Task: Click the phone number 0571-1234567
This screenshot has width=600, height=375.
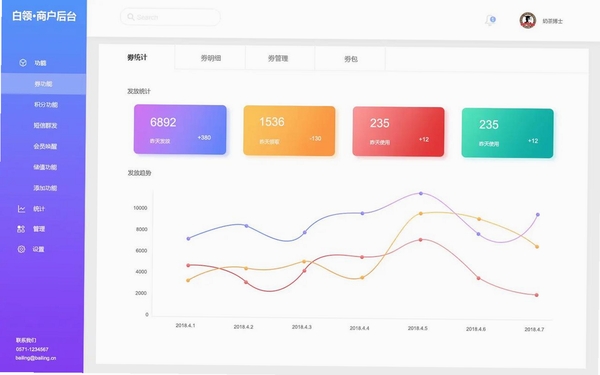Action: (32, 349)
